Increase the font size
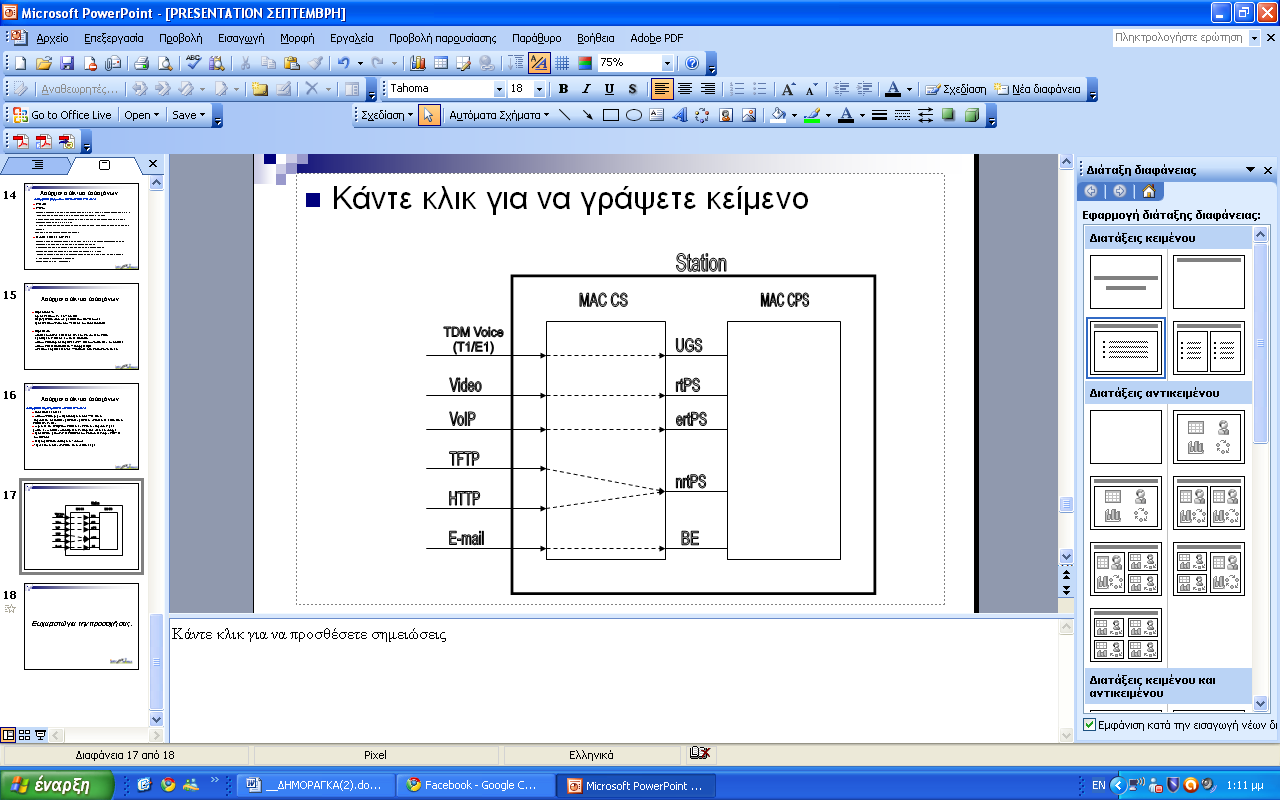 pos(789,89)
